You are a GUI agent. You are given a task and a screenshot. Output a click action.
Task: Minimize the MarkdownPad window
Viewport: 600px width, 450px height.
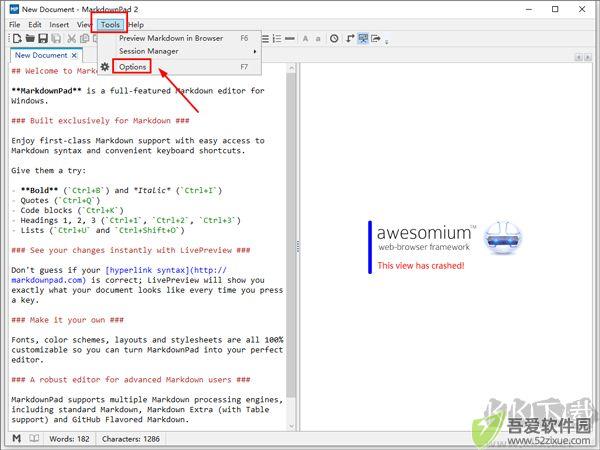coord(529,9)
